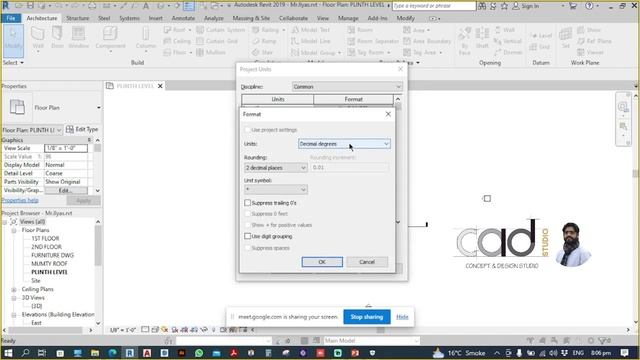Collapse the Floor Plans tree node
This screenshot has height=360, width=640.
[14, 230]
